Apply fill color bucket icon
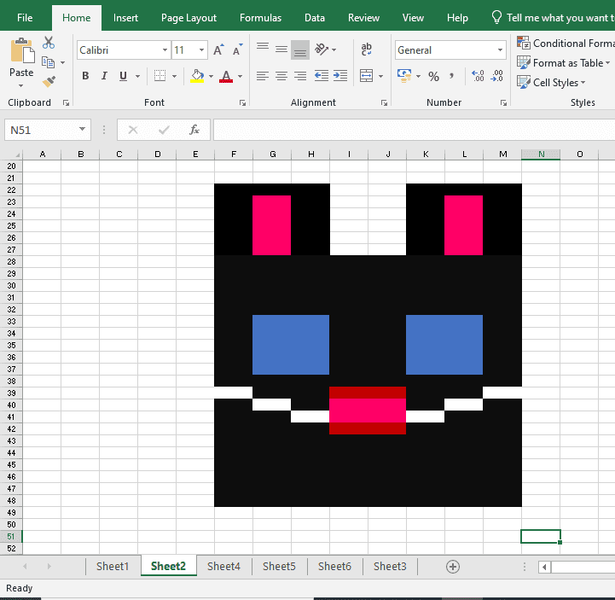The height and width of the screenshot is (600, 615). click(197, 76)
